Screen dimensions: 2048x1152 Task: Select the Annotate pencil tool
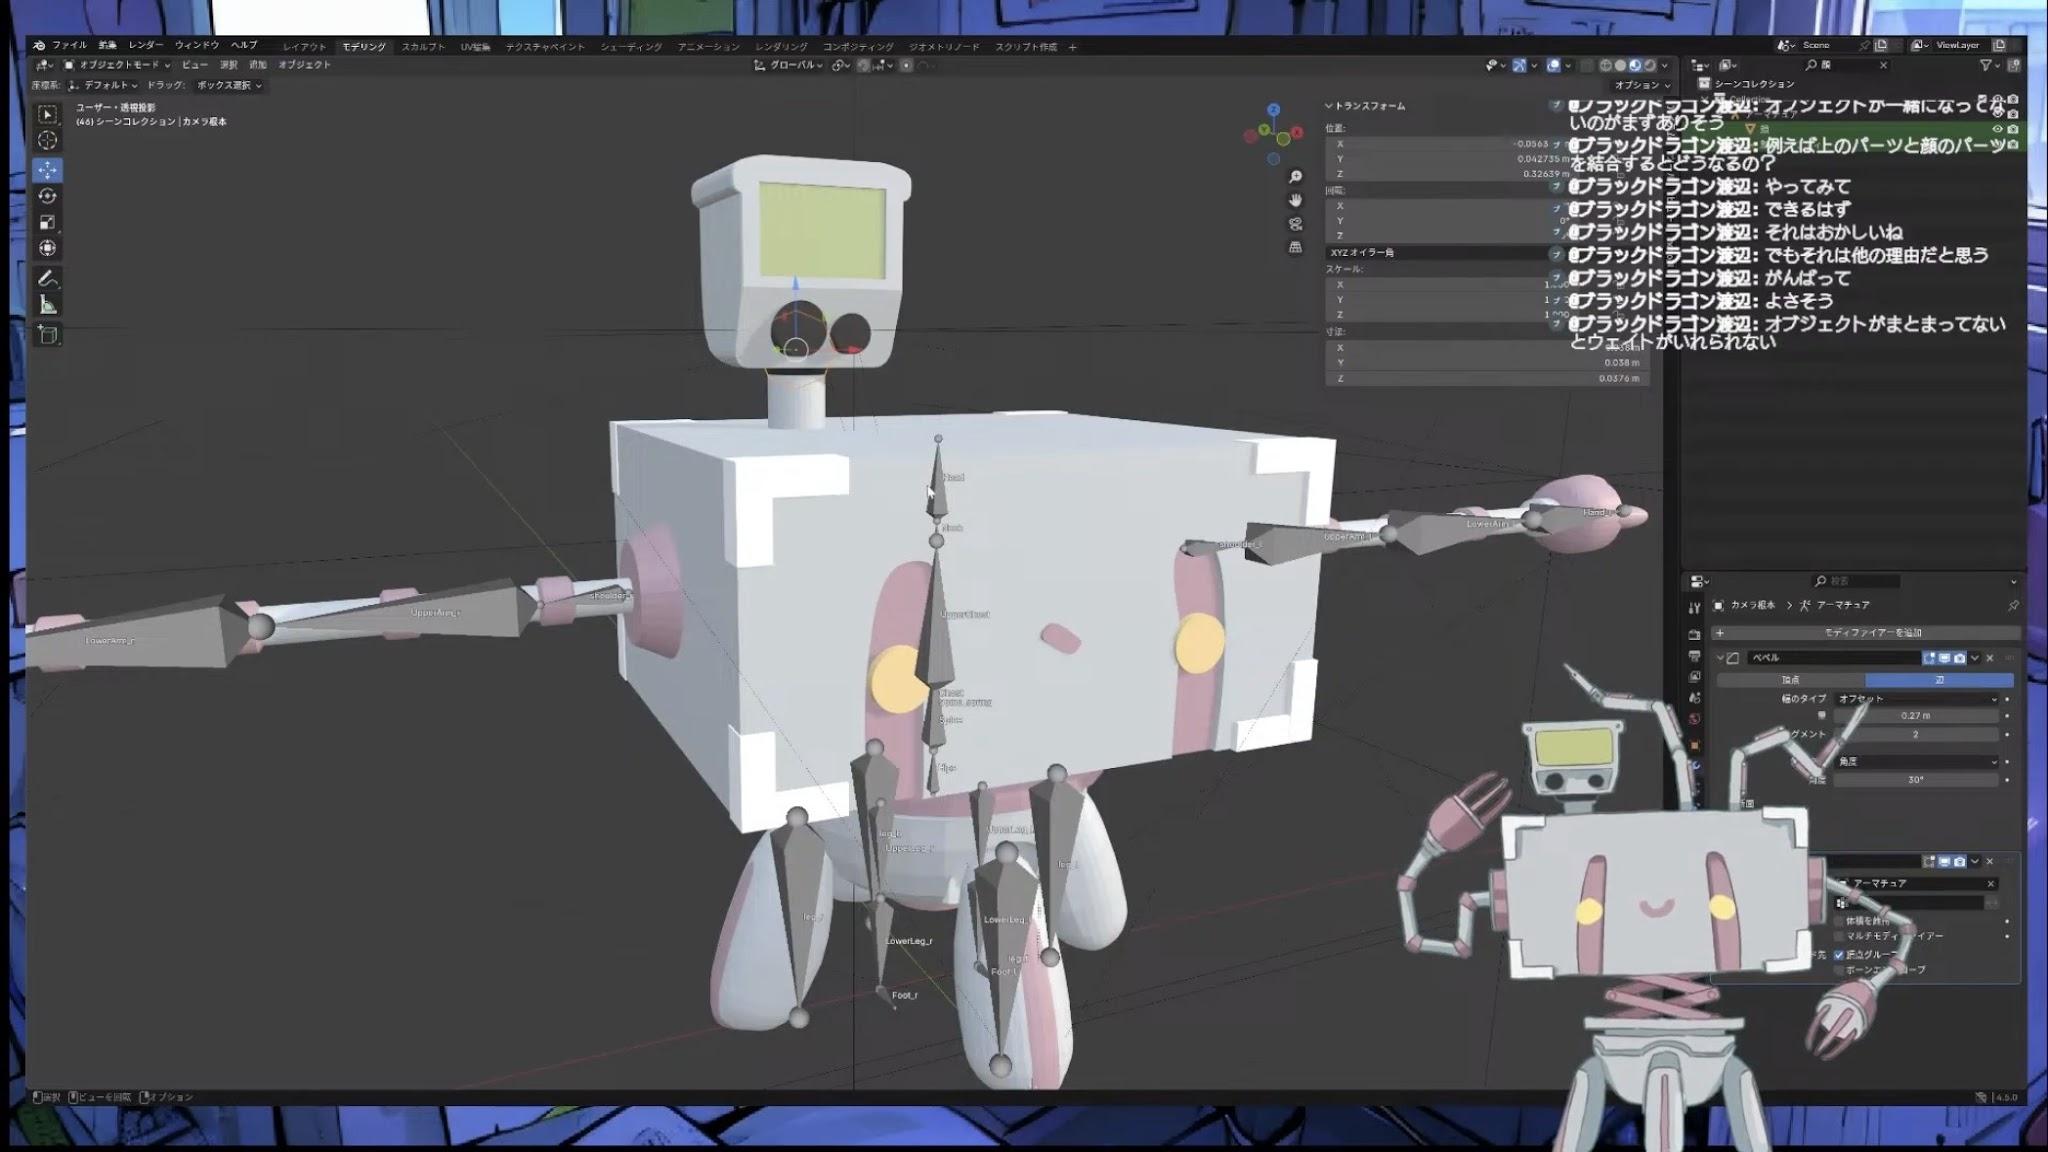click(x=47, y=279)
